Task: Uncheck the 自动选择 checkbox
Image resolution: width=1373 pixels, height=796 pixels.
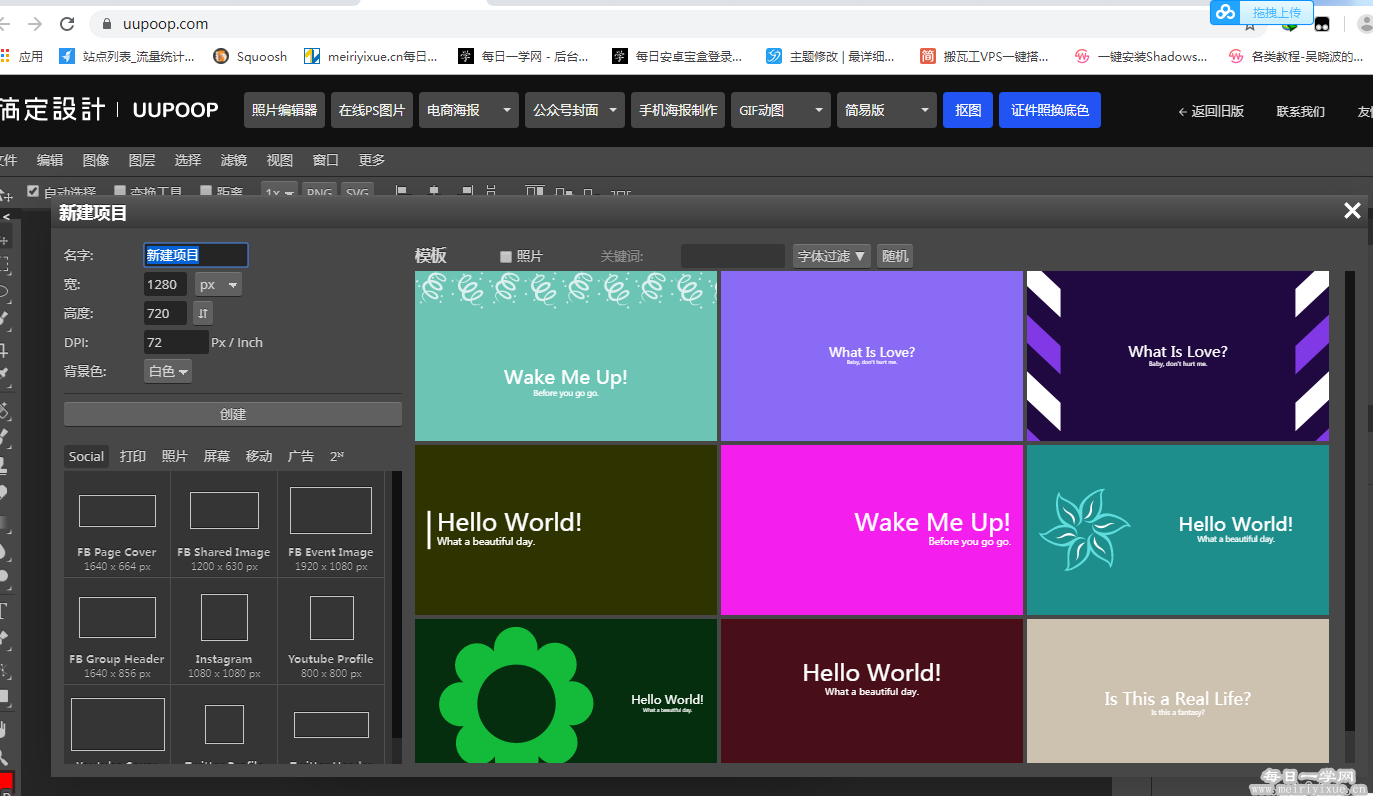Action: pos(33,191)
